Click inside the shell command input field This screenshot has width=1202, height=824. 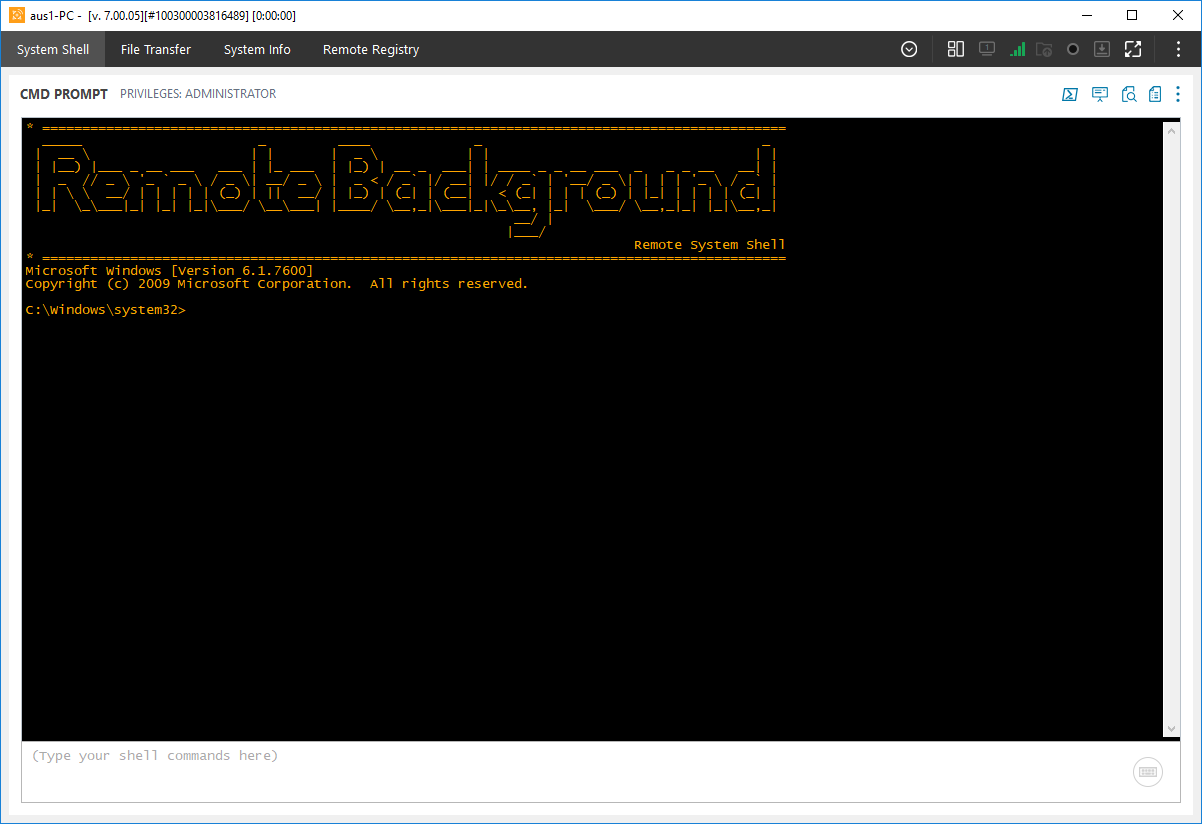(x=400, y=756)
